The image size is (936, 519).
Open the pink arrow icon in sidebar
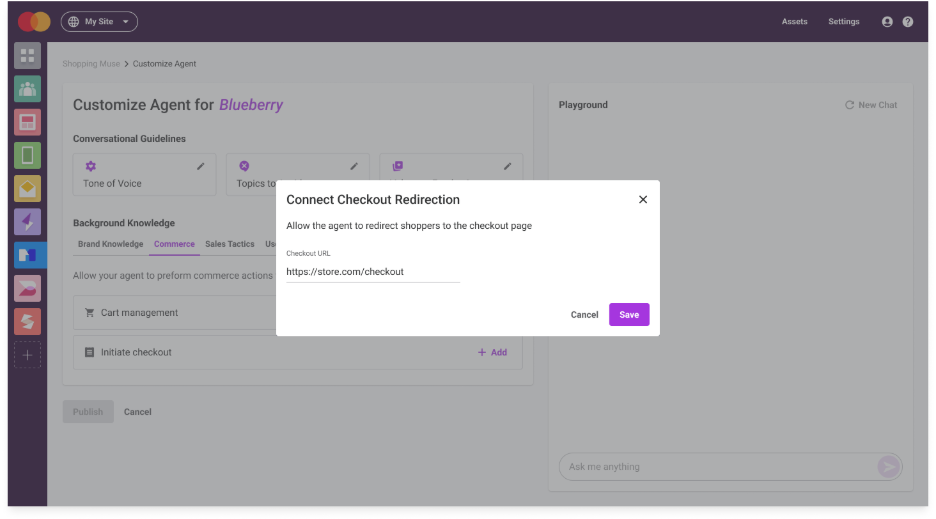pyautogui.click(x=27, y=288)
